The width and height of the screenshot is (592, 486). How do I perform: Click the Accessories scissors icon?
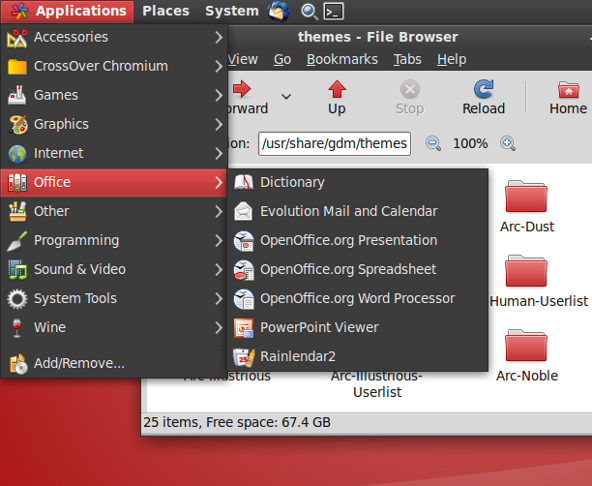tap(17, 38)
